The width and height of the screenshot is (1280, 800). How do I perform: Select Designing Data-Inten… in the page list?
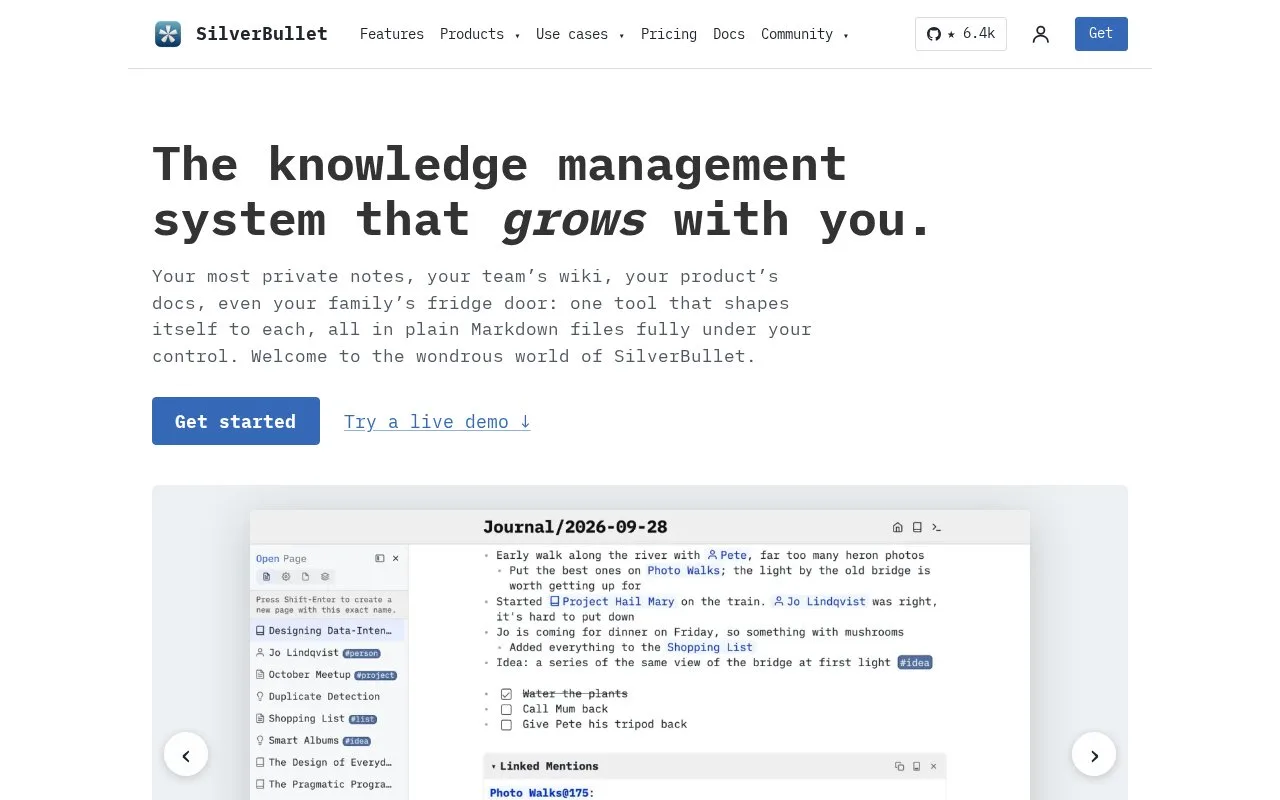pos(328,631)
